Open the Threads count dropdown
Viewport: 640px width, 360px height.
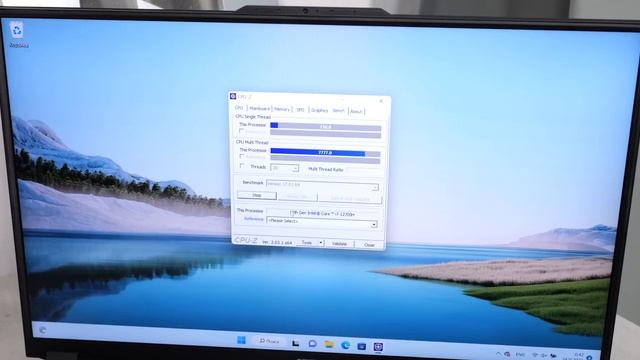pos(284,168)
